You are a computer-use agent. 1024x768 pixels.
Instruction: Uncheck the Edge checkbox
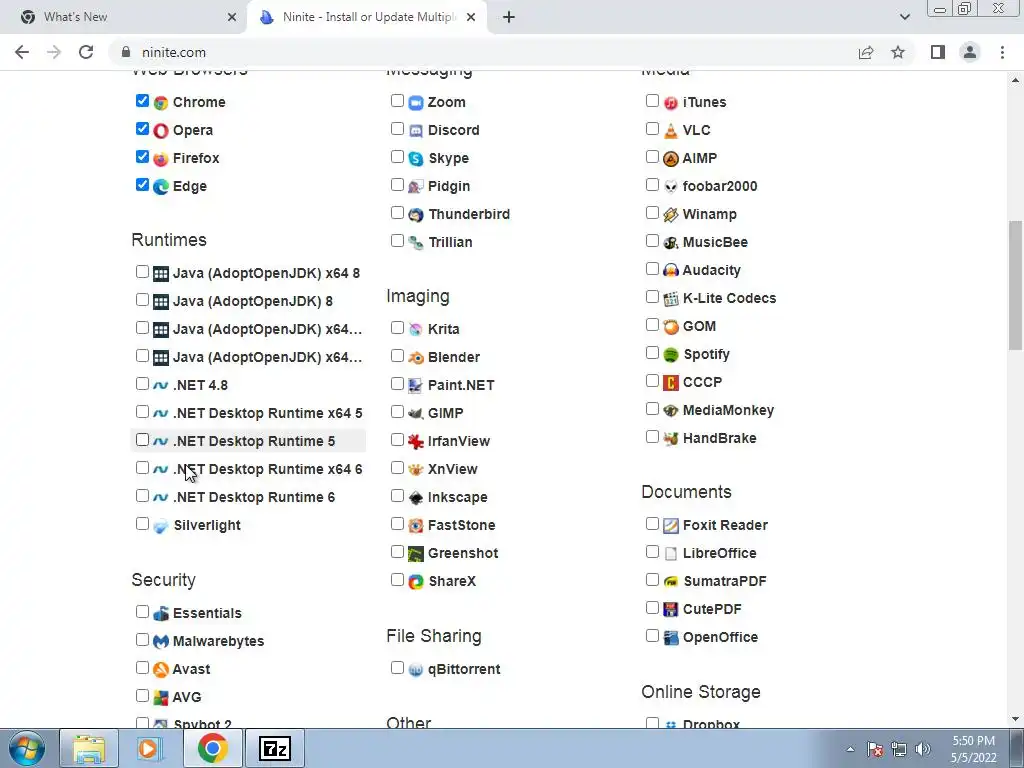tap(142, 185)
